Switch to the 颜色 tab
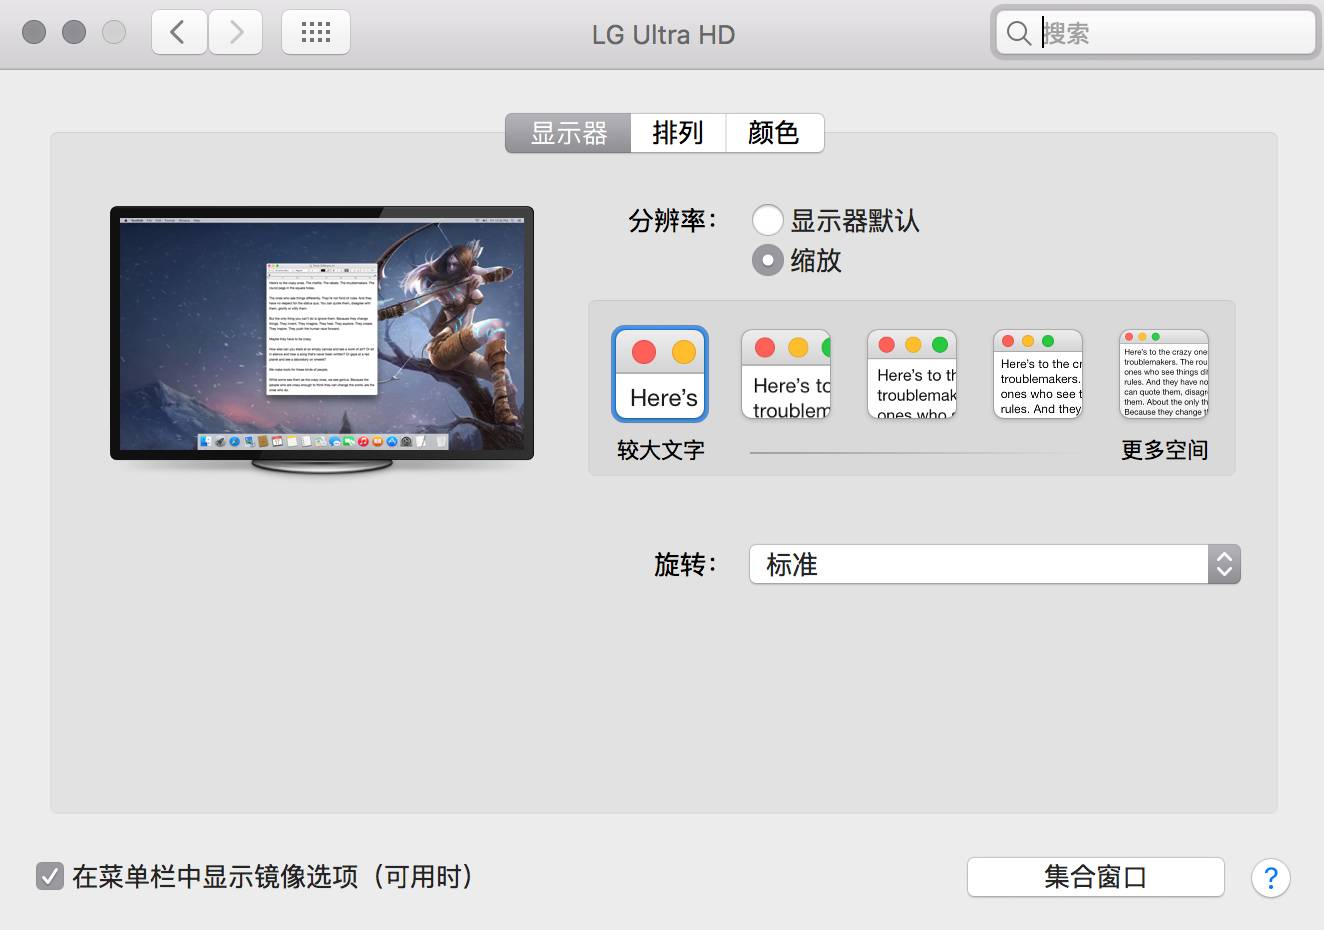The image size is (1324, 930). click(774, 133)
